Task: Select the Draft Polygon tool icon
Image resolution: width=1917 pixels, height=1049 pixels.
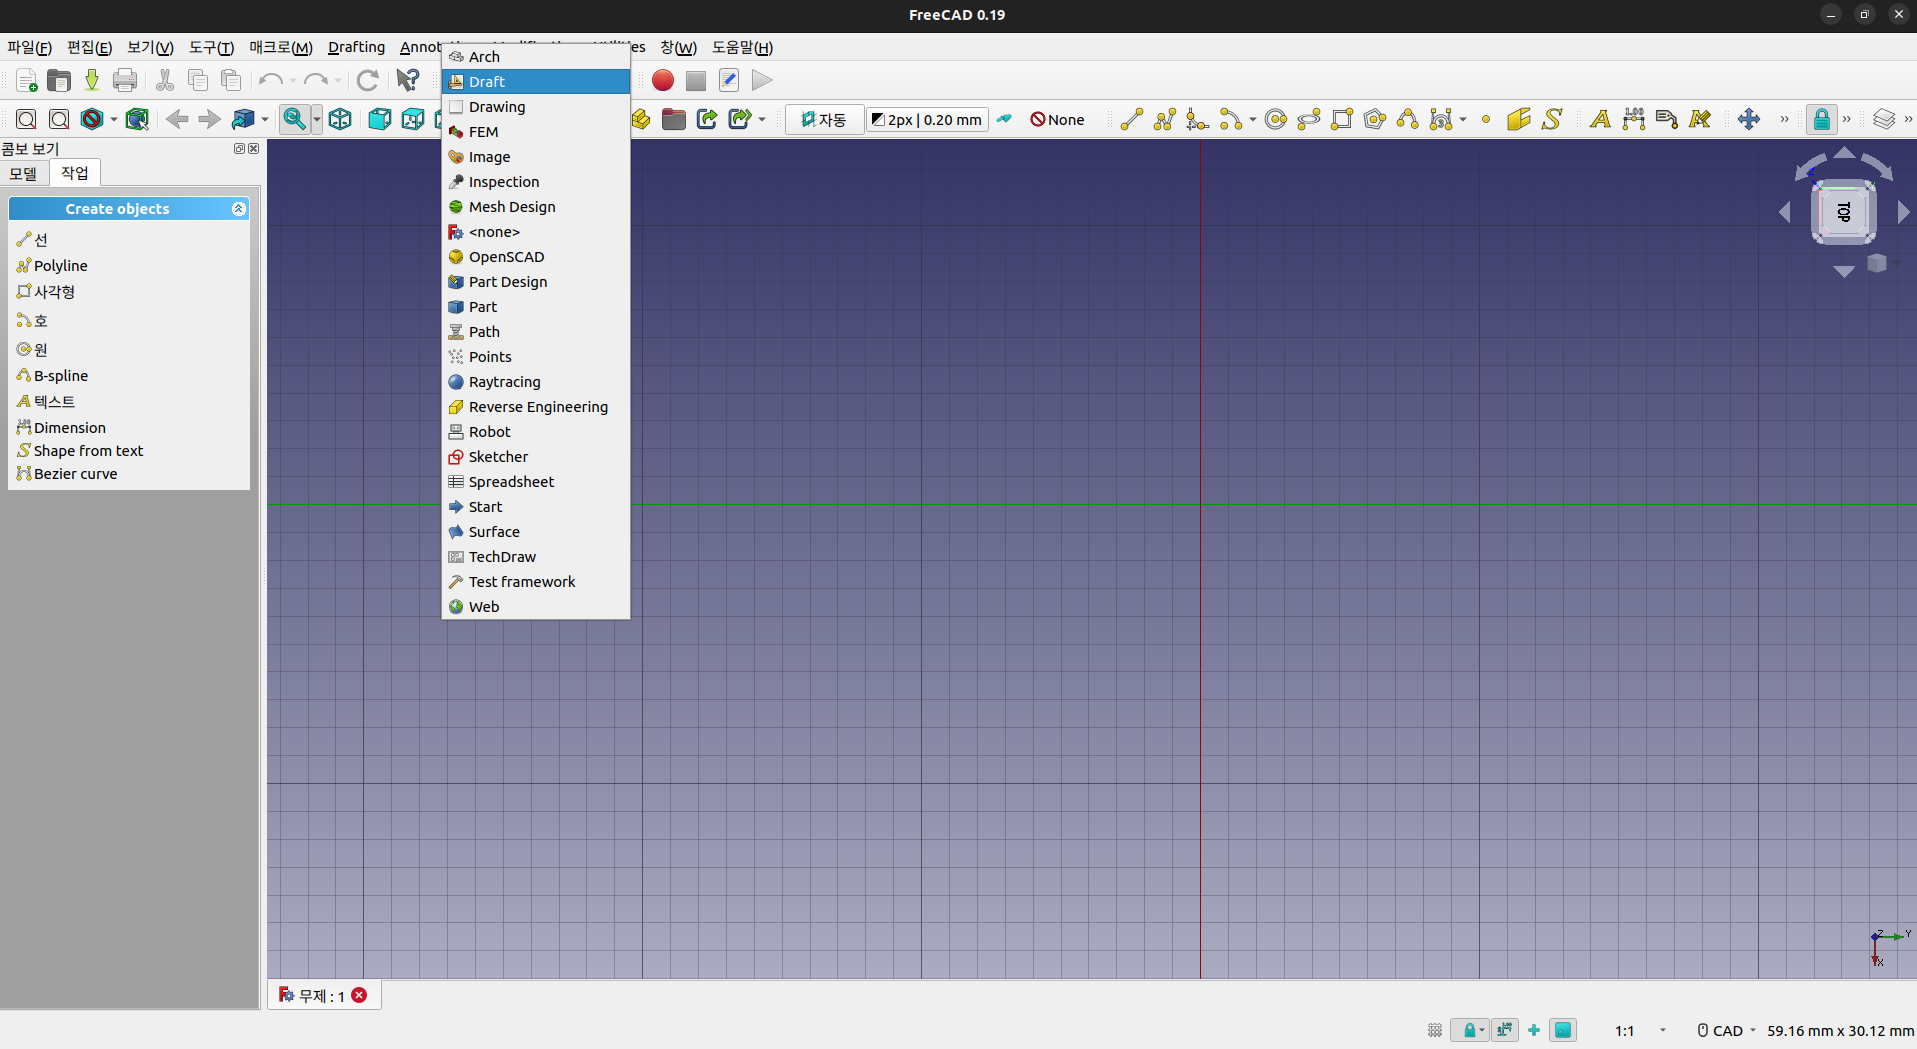Action: tap(1375, 120)
